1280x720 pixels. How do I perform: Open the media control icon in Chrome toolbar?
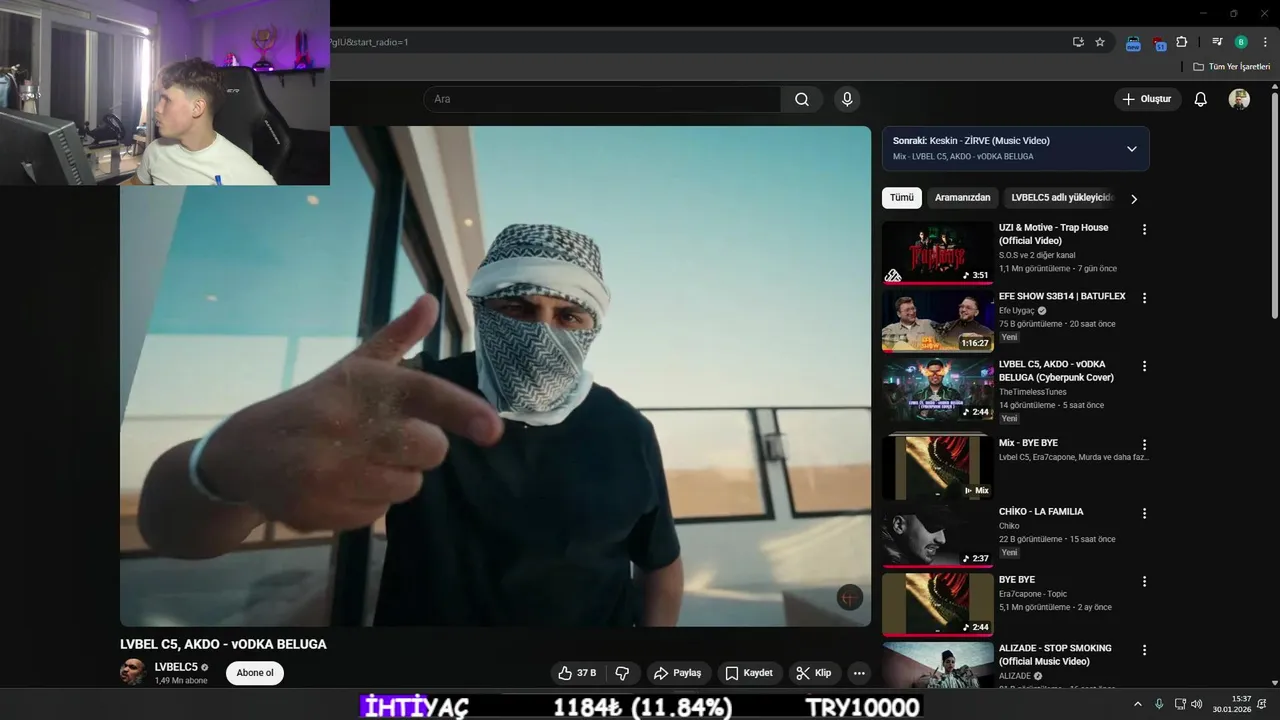click(1217, 42)
